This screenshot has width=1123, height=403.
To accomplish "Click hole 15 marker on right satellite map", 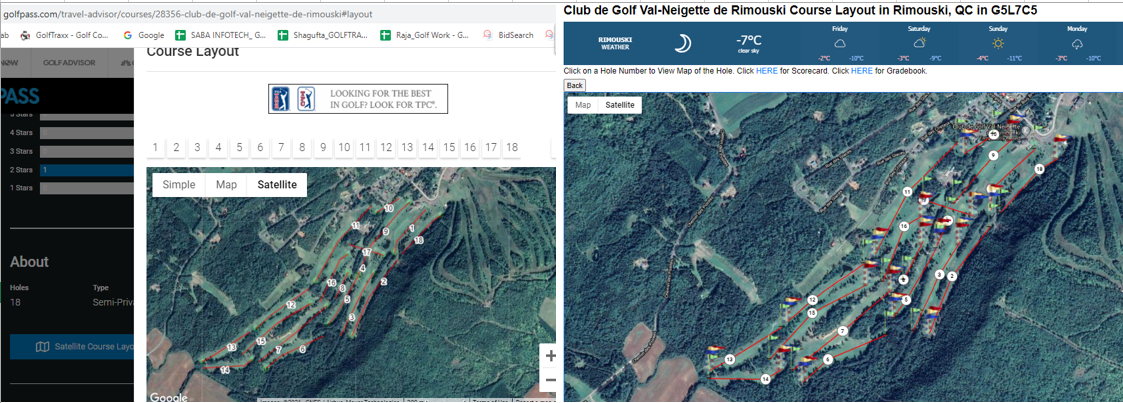I will point(812,313).
